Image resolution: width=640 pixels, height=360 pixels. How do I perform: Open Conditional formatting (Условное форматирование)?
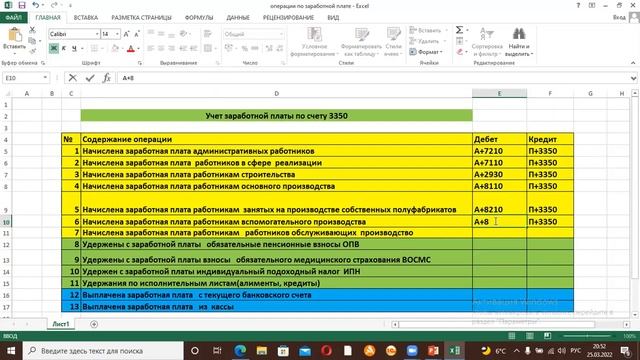click(314, 42)
